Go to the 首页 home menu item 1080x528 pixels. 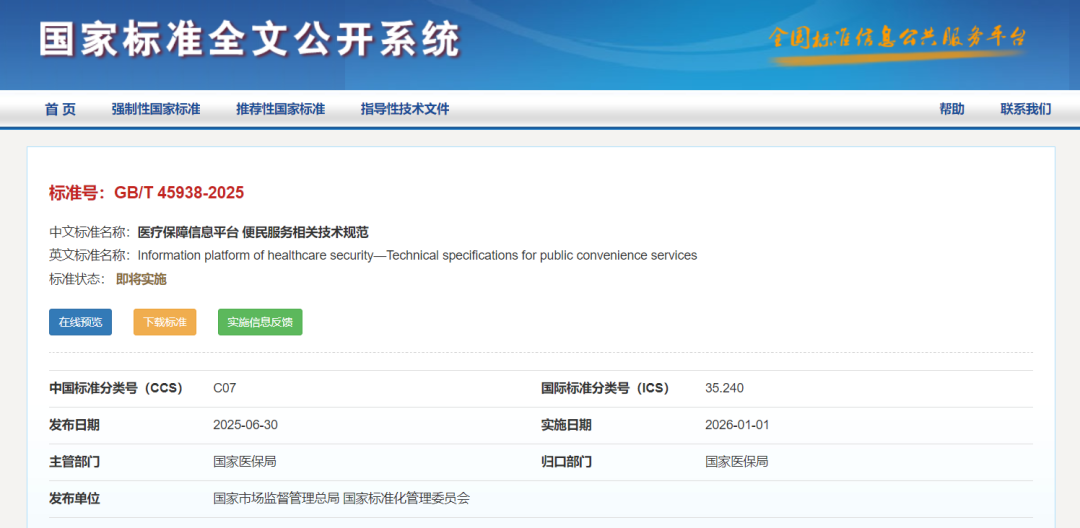click(x=61, y=109)
